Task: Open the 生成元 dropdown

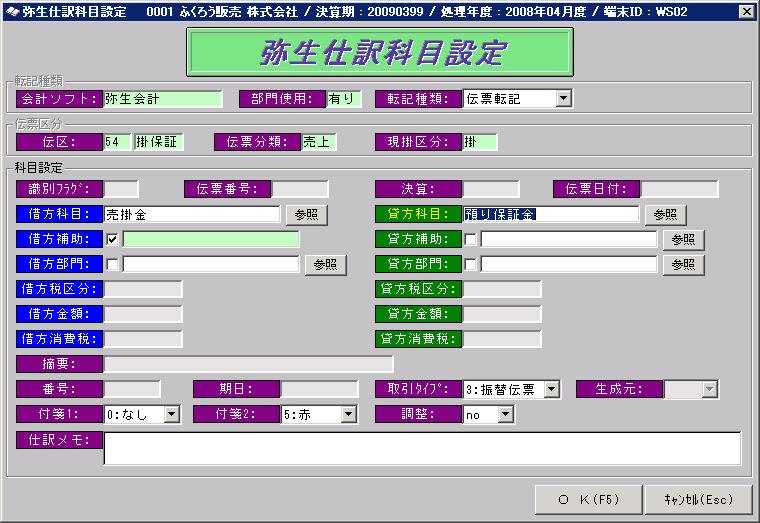Action: (x=710, y=389)
